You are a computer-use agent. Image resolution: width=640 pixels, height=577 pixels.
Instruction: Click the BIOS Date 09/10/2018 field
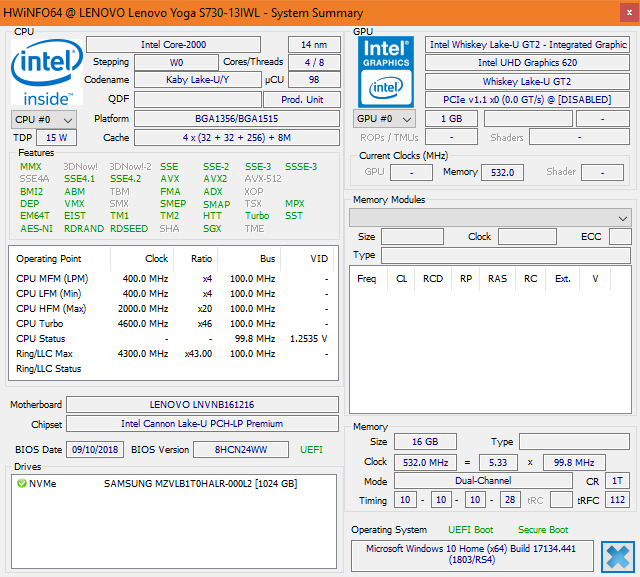click(95, 450)
